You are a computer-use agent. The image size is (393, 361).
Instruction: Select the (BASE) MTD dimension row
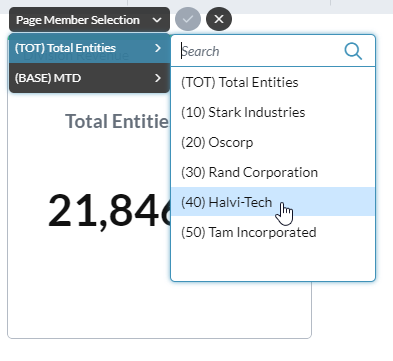pyautogui.click(x=89, y=78)
